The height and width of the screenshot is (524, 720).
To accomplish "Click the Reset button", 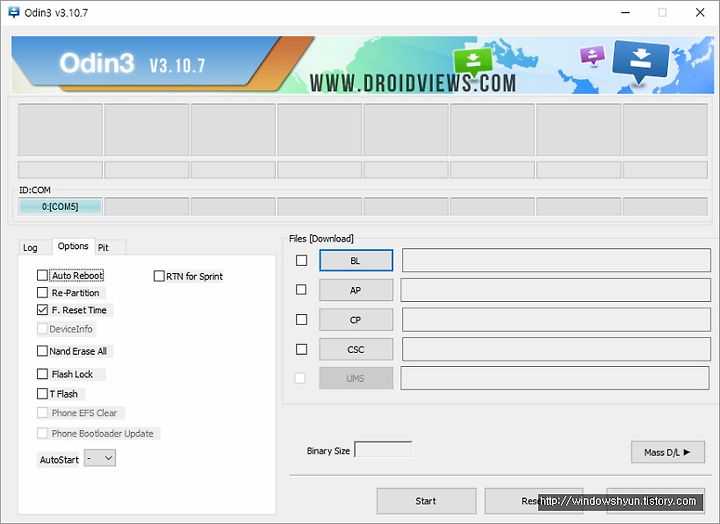I will coord(534,501).
